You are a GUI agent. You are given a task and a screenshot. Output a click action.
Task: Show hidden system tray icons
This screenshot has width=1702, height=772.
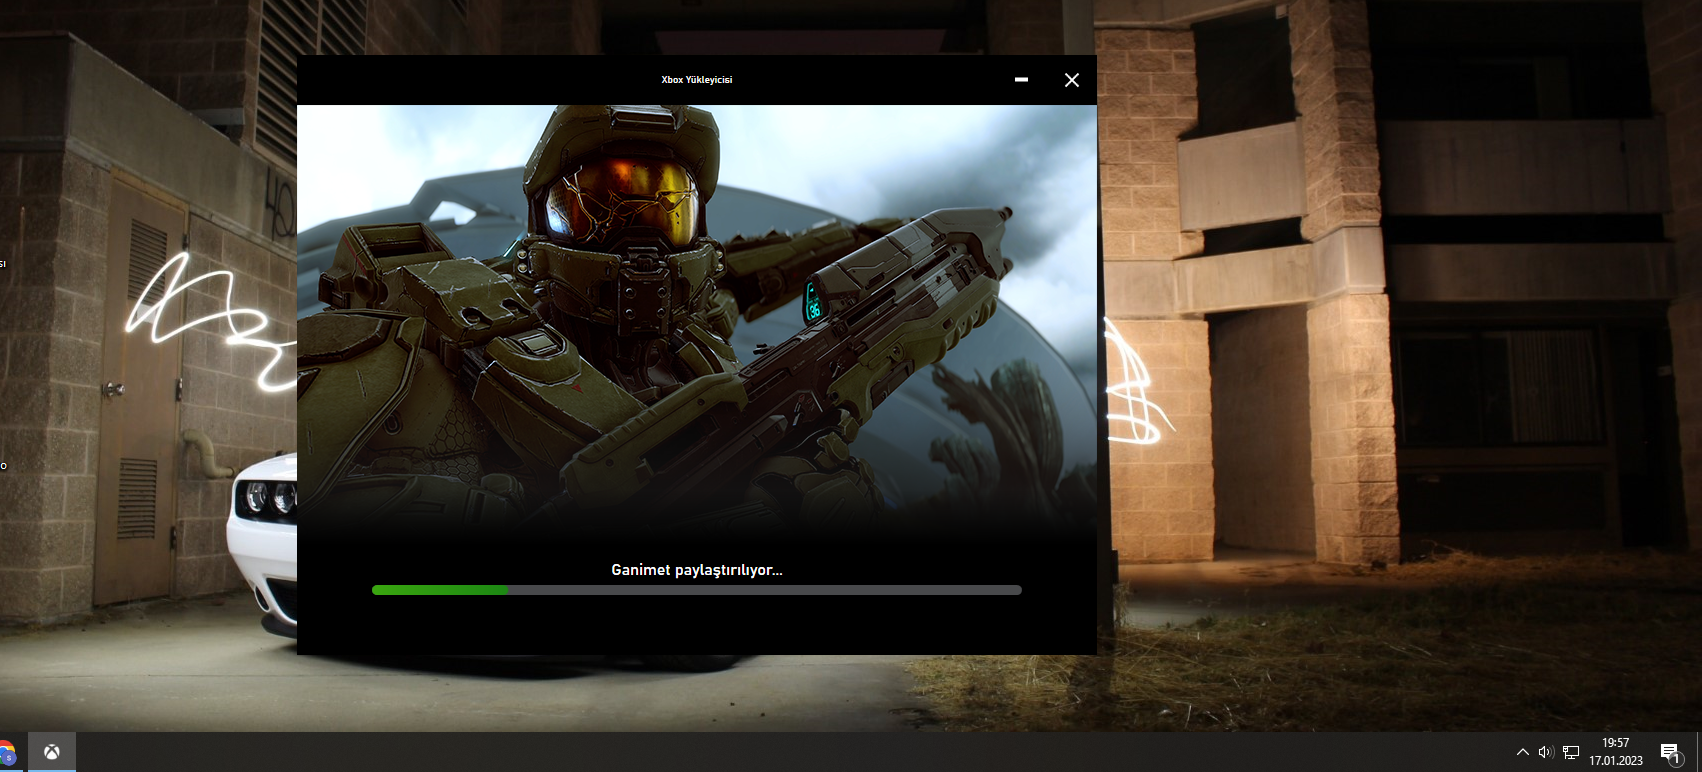point(1522,752)
